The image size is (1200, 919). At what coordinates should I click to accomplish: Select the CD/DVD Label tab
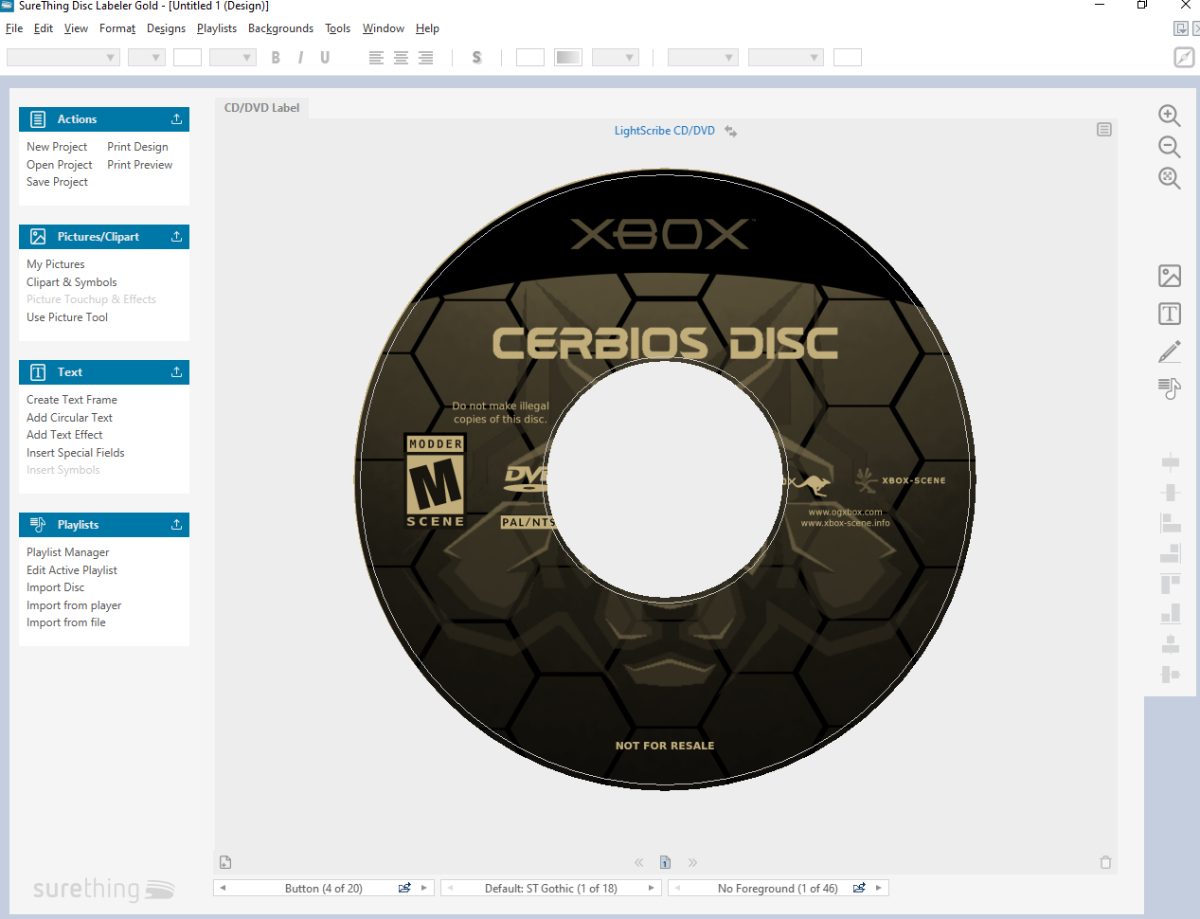pos(261,108)
